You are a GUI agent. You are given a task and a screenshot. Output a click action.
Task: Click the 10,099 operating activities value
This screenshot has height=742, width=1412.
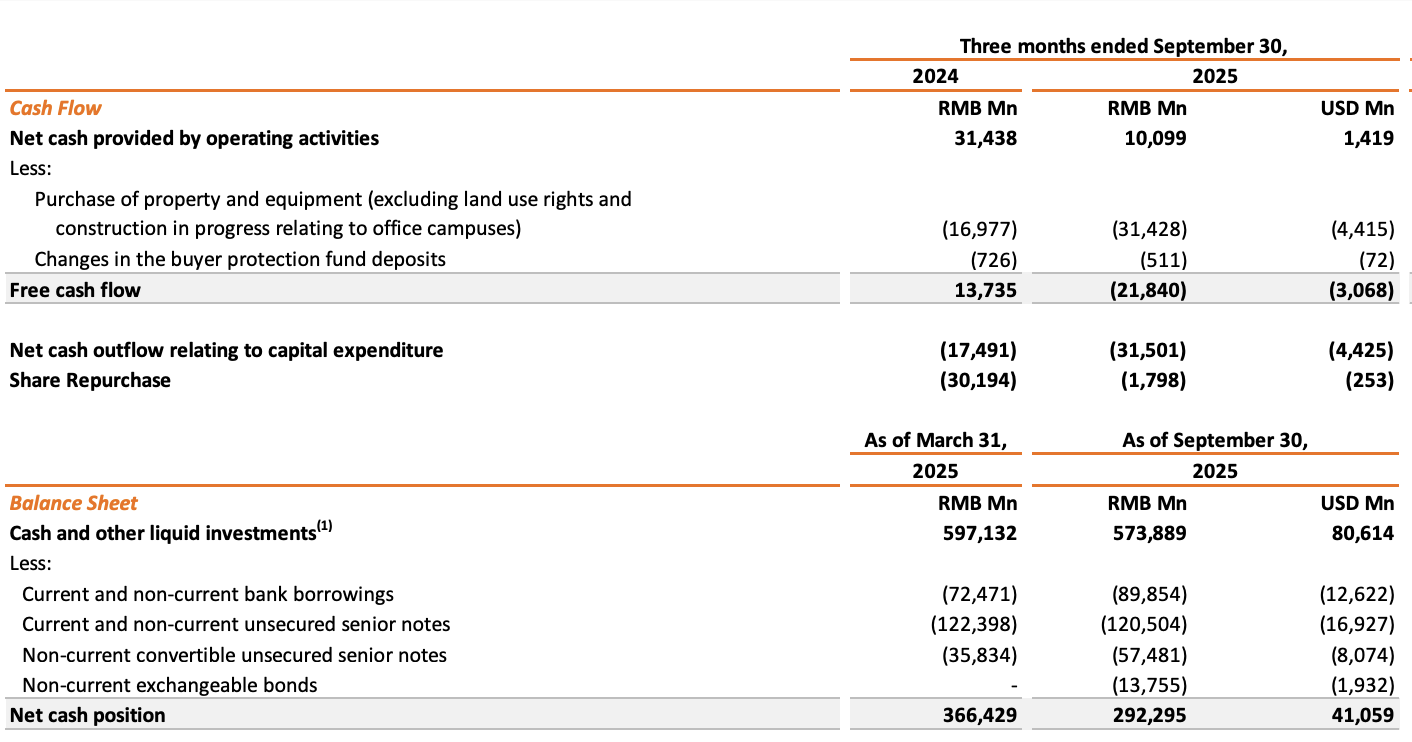pyautogui.click(x=1154, y=139)
